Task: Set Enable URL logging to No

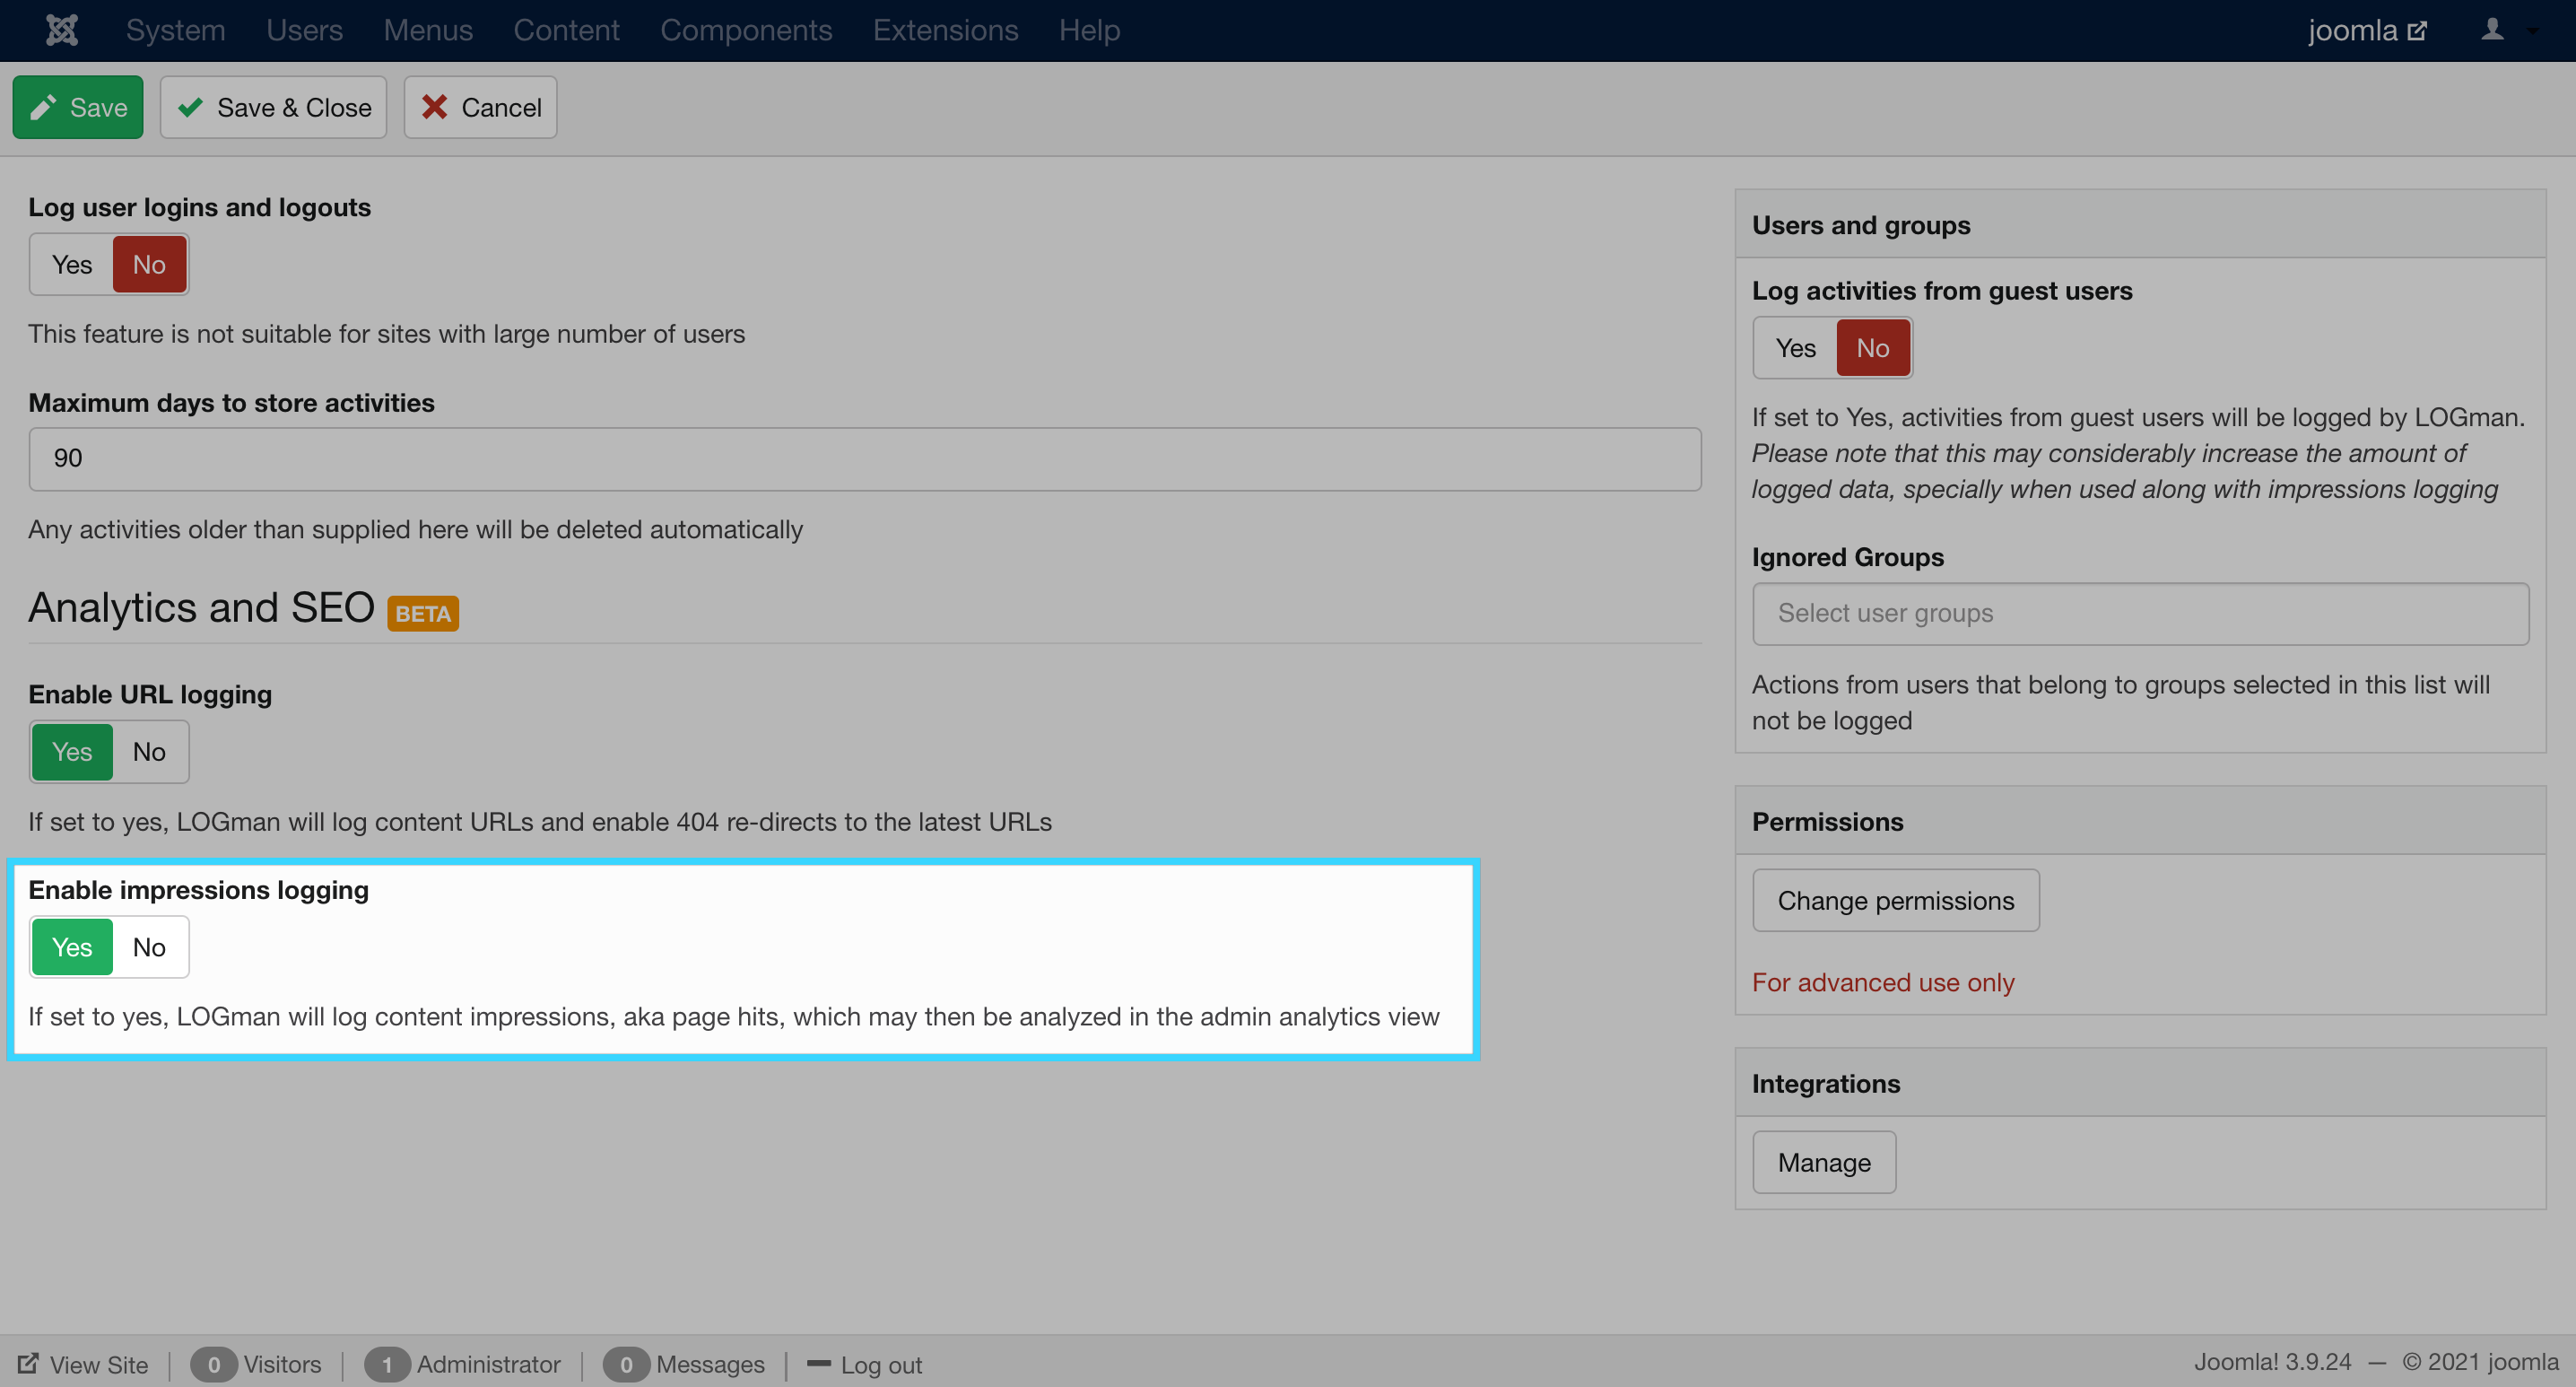Action: coord(149,752)
